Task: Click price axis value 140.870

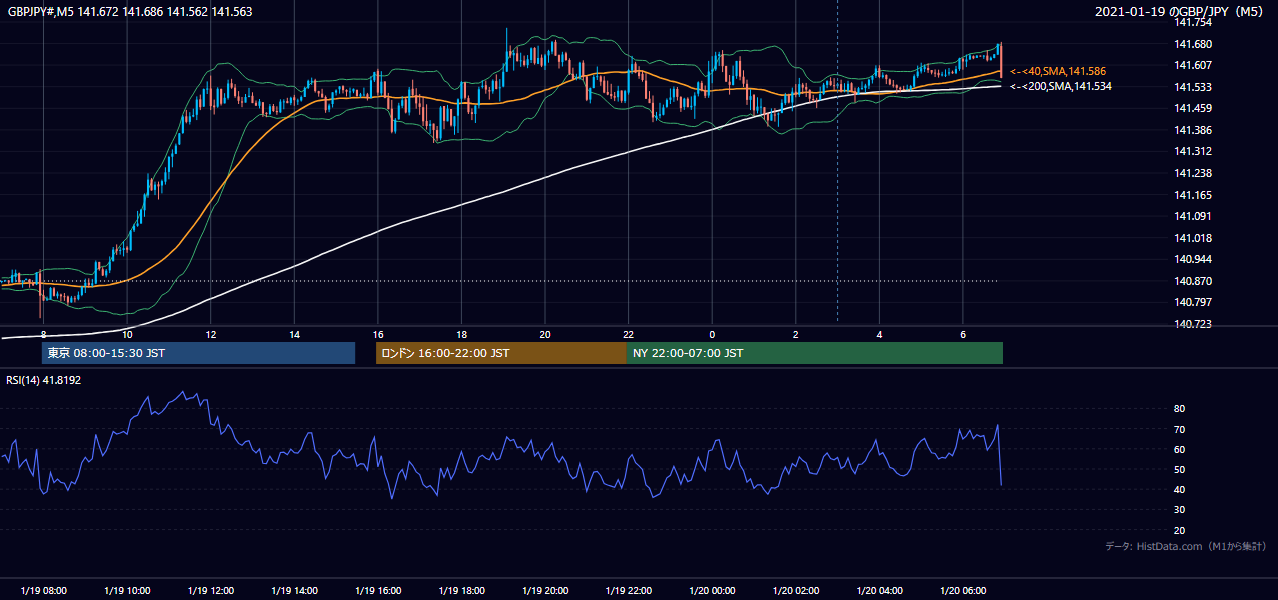Action: (1192, 282)
